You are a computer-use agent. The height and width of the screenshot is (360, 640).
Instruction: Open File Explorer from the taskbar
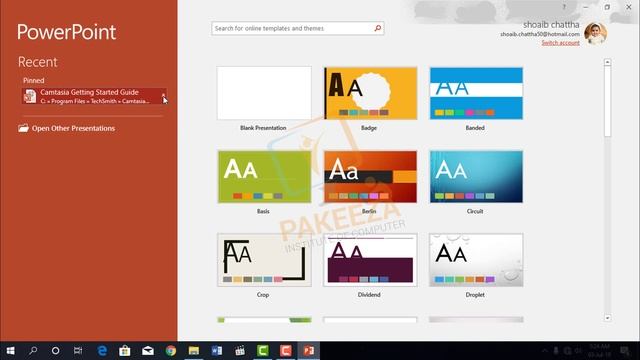tap(194, 351)
